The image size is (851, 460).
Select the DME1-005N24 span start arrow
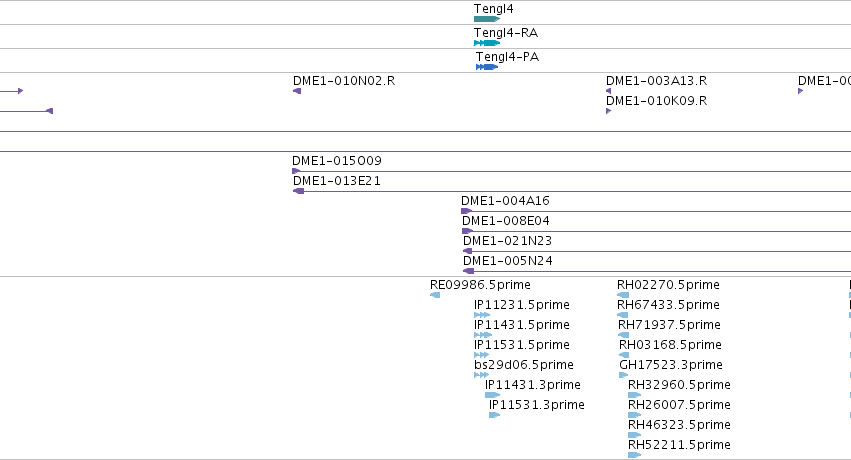(468, 271)
